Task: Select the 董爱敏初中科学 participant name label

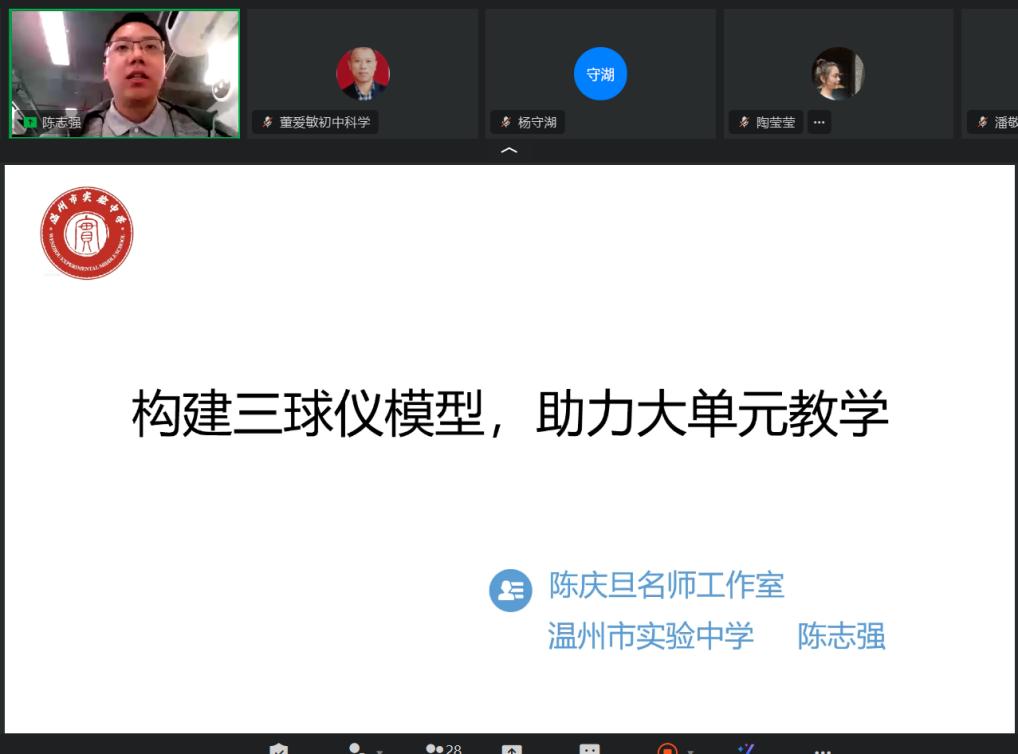Action: click(325, 122)
